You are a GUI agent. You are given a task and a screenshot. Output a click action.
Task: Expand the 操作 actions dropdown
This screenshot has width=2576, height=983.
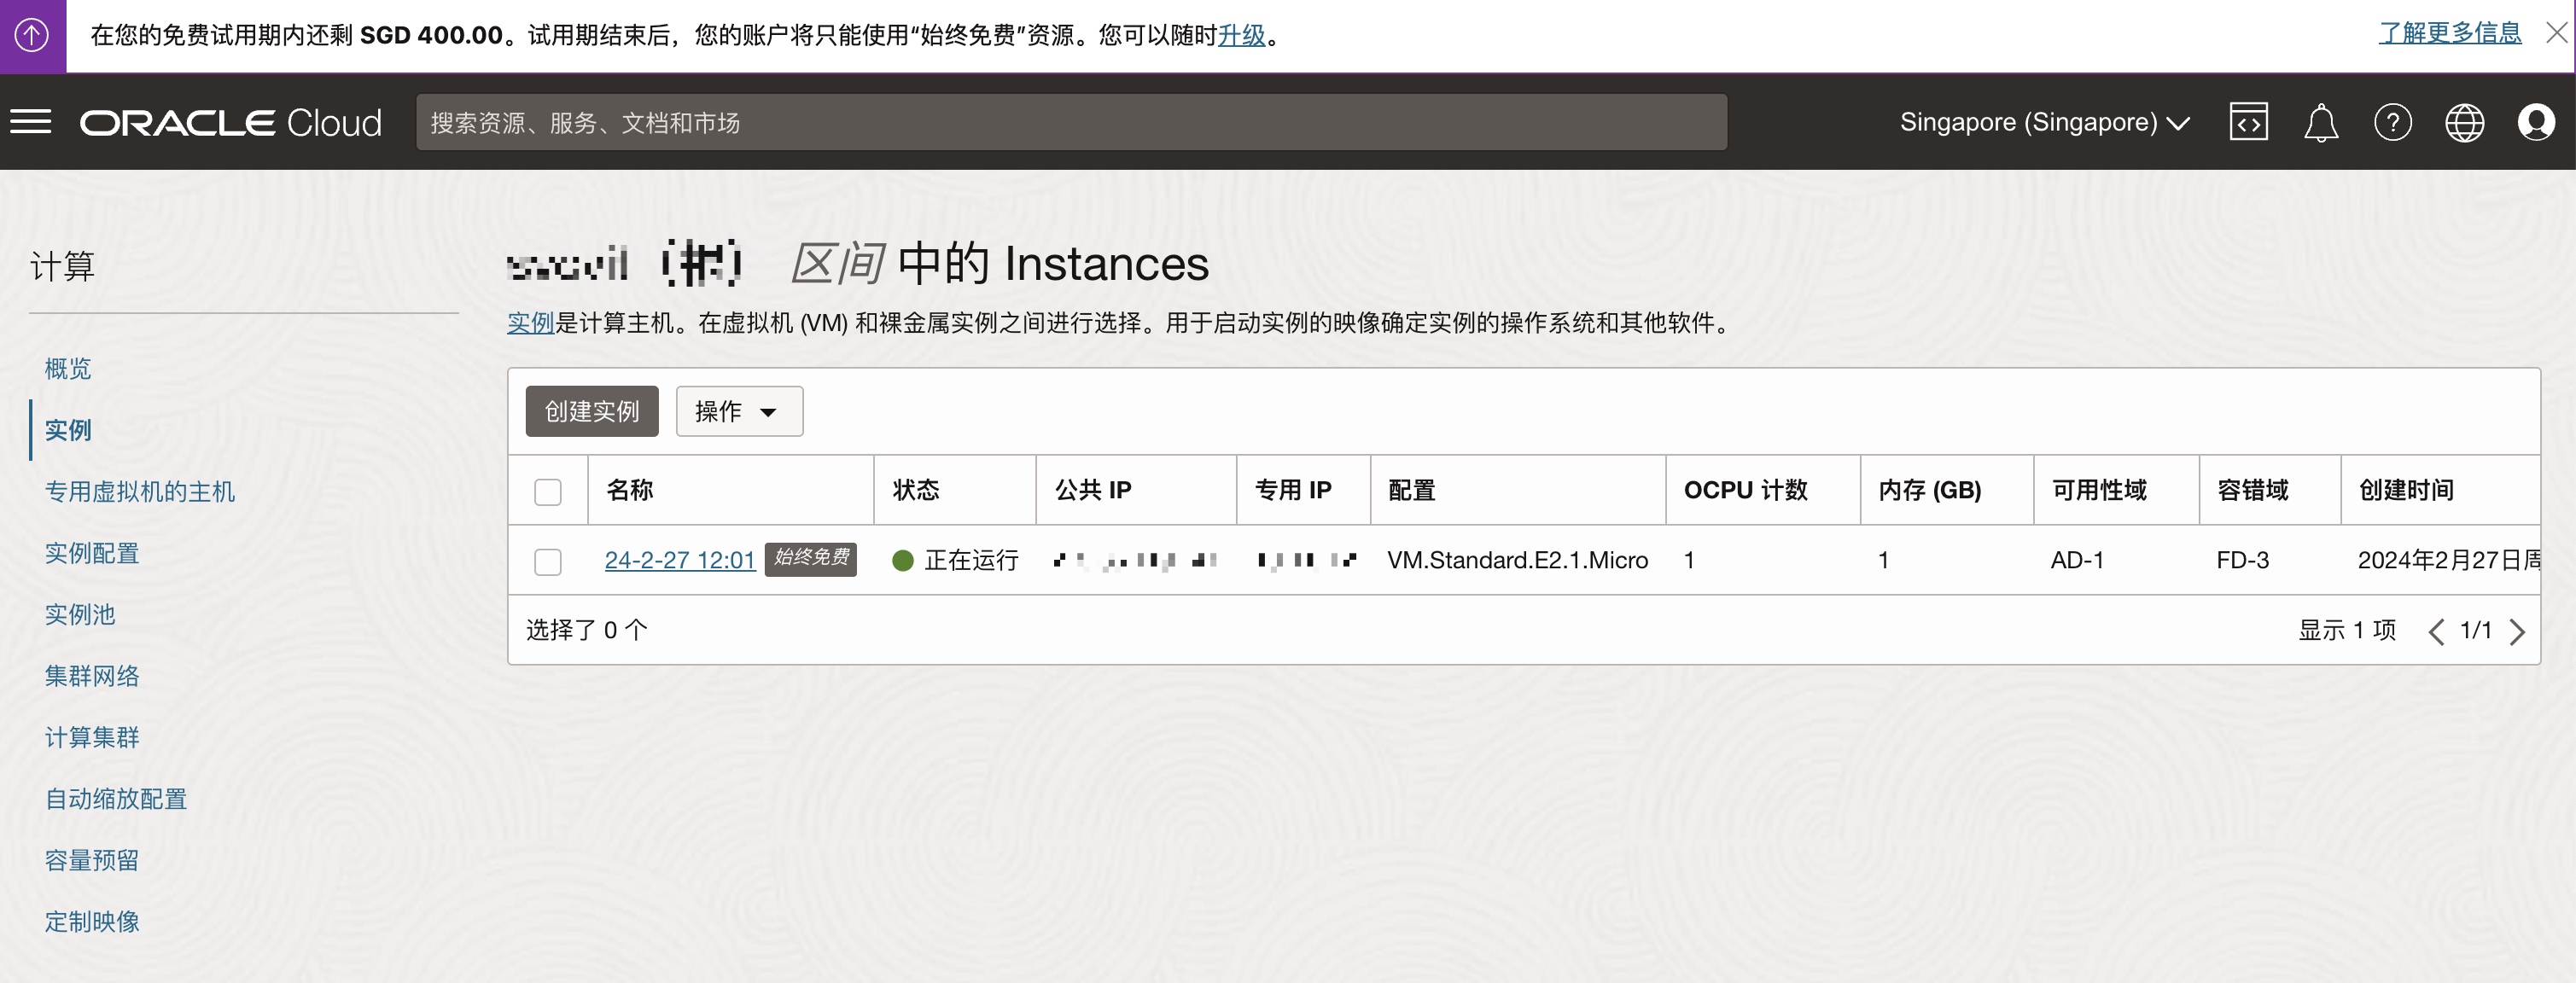(739, 411)
